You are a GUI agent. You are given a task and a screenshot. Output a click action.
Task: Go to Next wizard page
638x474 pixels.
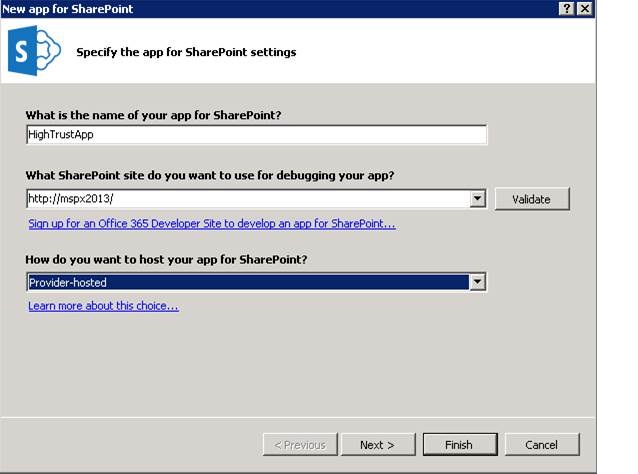pyautogui.click(x=378, y=445)
